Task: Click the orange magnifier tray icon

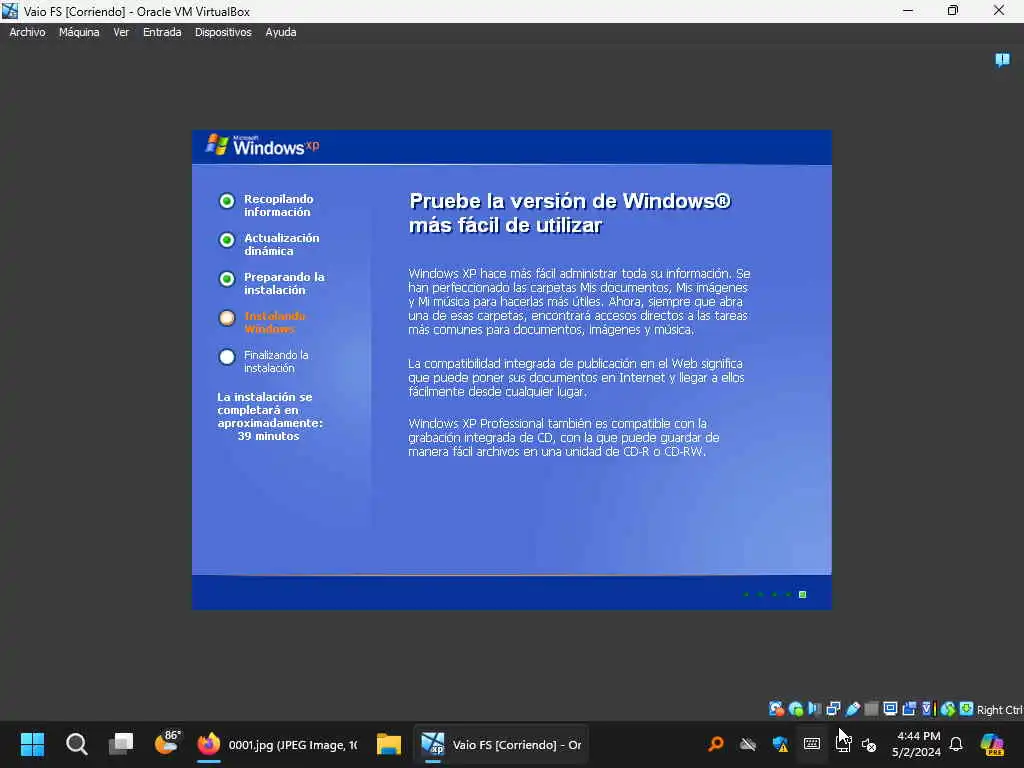Action: (x=716, y=744)
